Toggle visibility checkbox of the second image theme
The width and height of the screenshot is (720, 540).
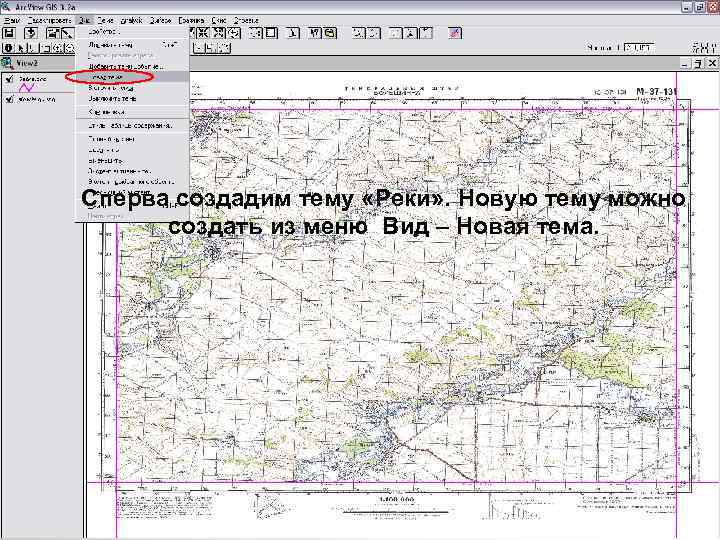point(9,99)
